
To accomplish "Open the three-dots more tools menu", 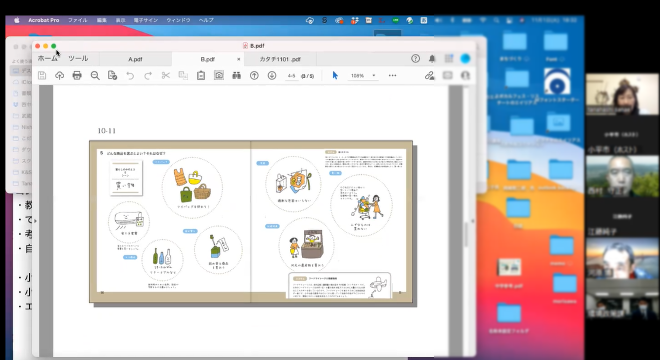I will tap(392, 75).
